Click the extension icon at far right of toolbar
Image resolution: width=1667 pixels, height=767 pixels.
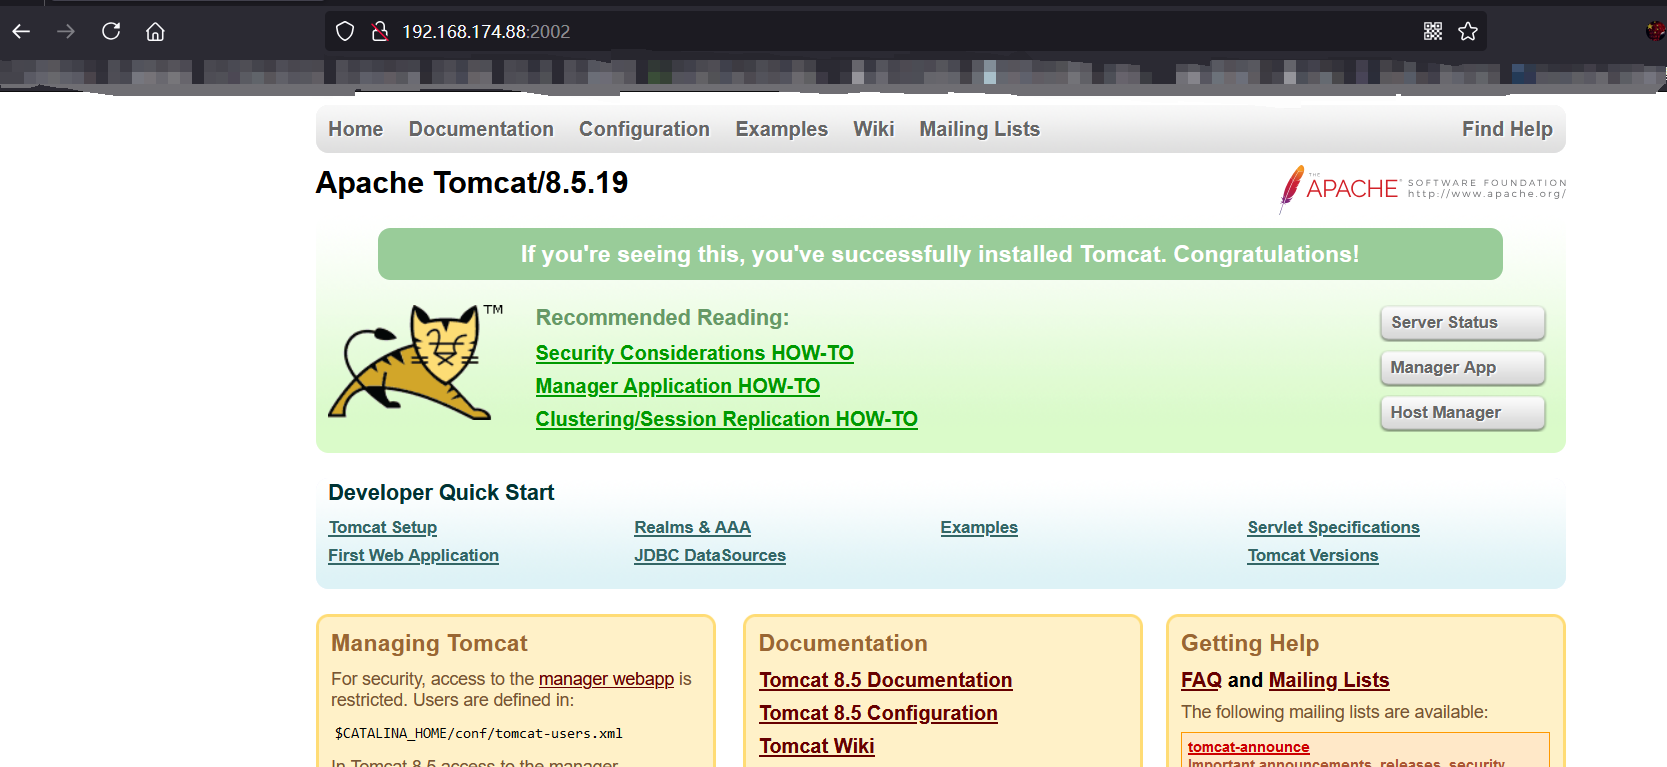(x=1656, y=31)
